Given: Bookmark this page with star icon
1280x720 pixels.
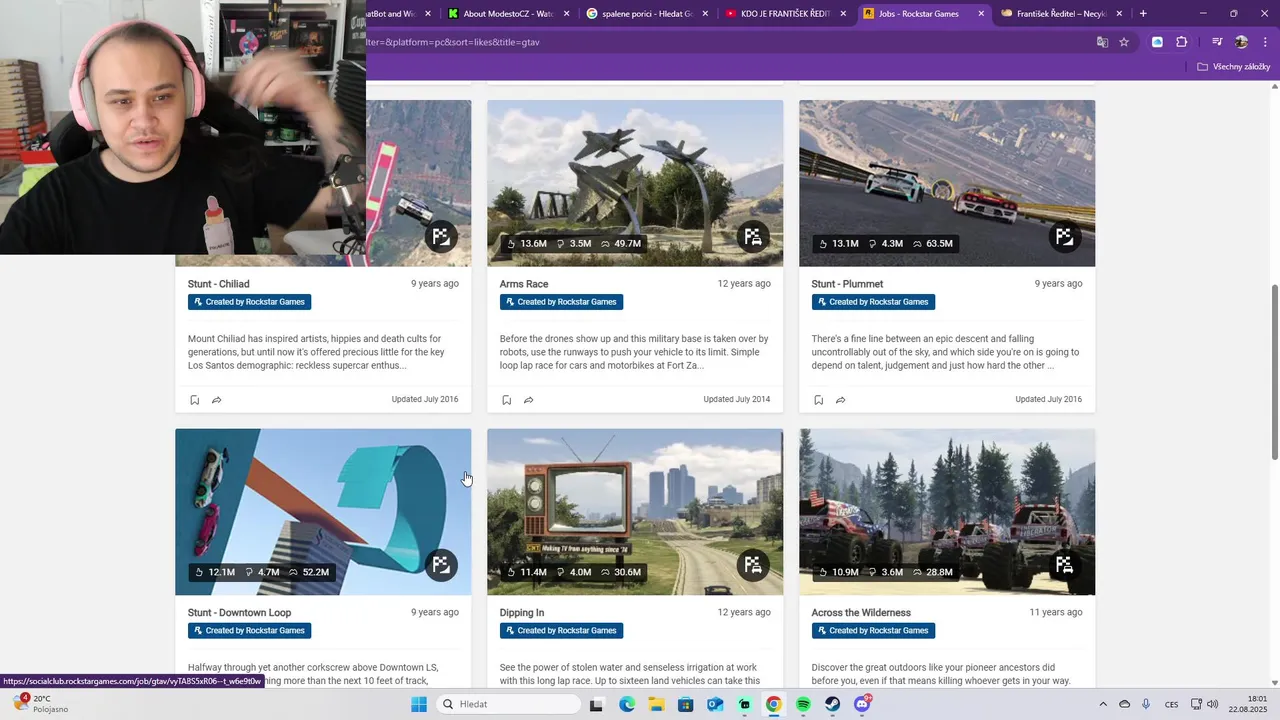Looking at the screenshot, I should coord(1124,42).
